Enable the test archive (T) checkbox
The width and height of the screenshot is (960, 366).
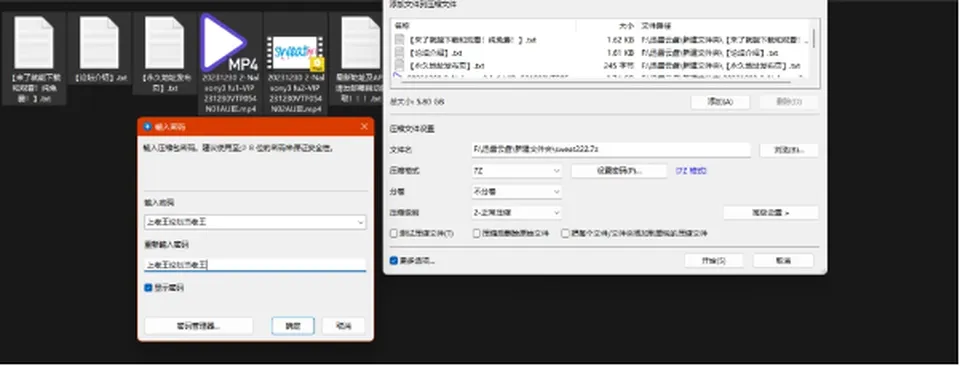tap(394, 234)
